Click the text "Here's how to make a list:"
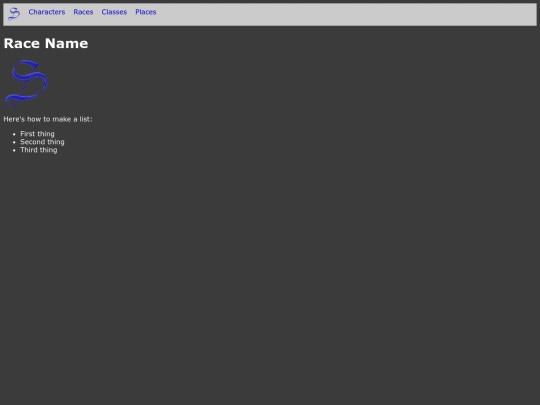The image size is (540, 405). click(48, 119)
